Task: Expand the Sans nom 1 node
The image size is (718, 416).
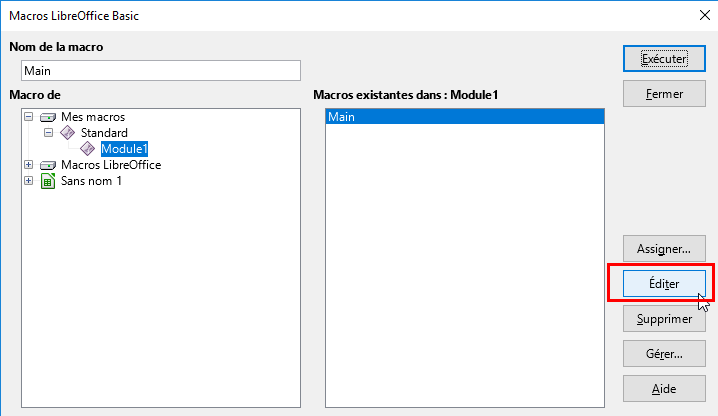Action: coord(28,181)
